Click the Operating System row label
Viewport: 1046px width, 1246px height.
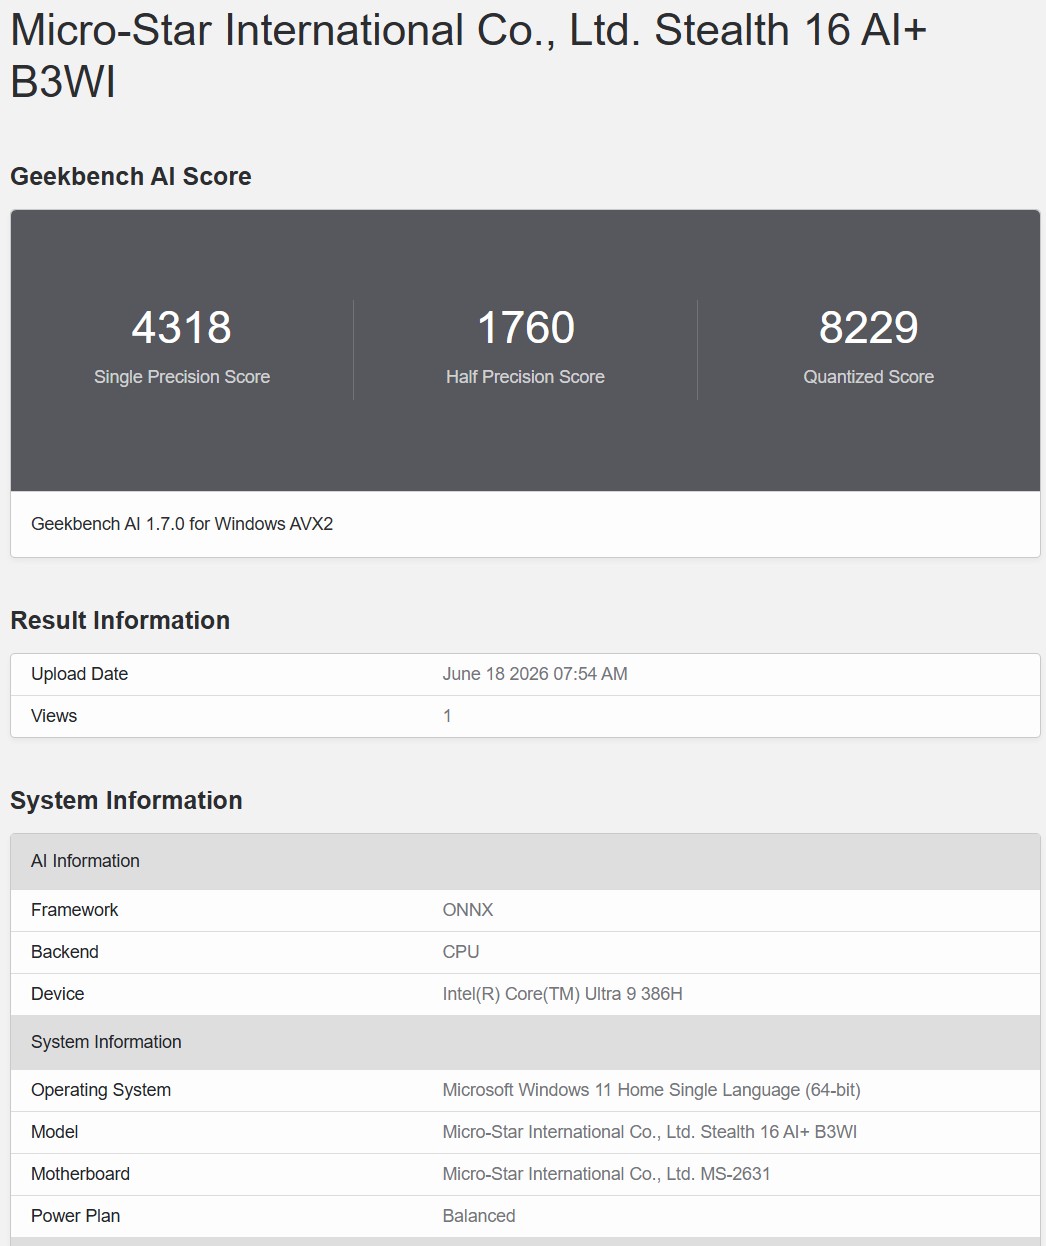[x=101, y=1090]
